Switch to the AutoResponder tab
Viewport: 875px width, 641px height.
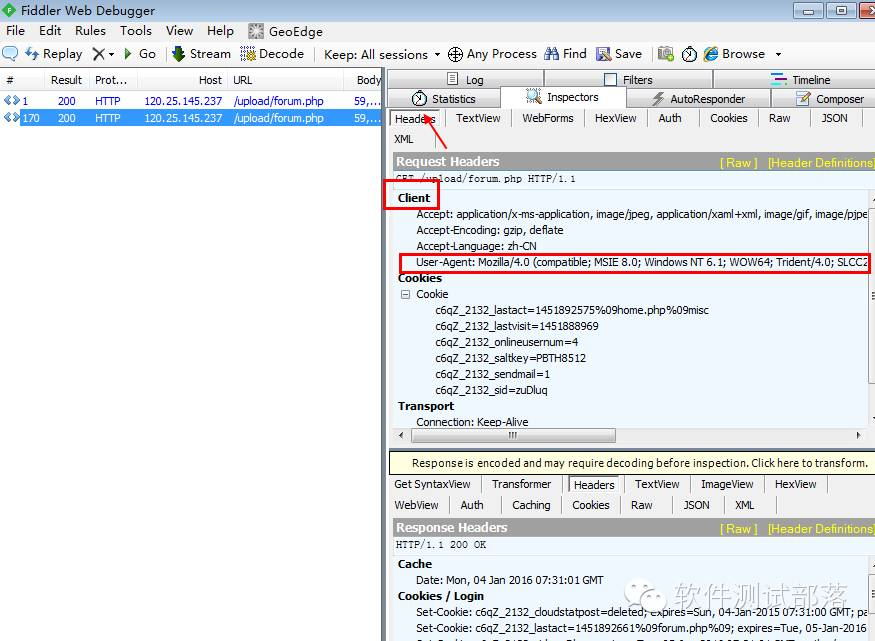[x=699, y=99]
